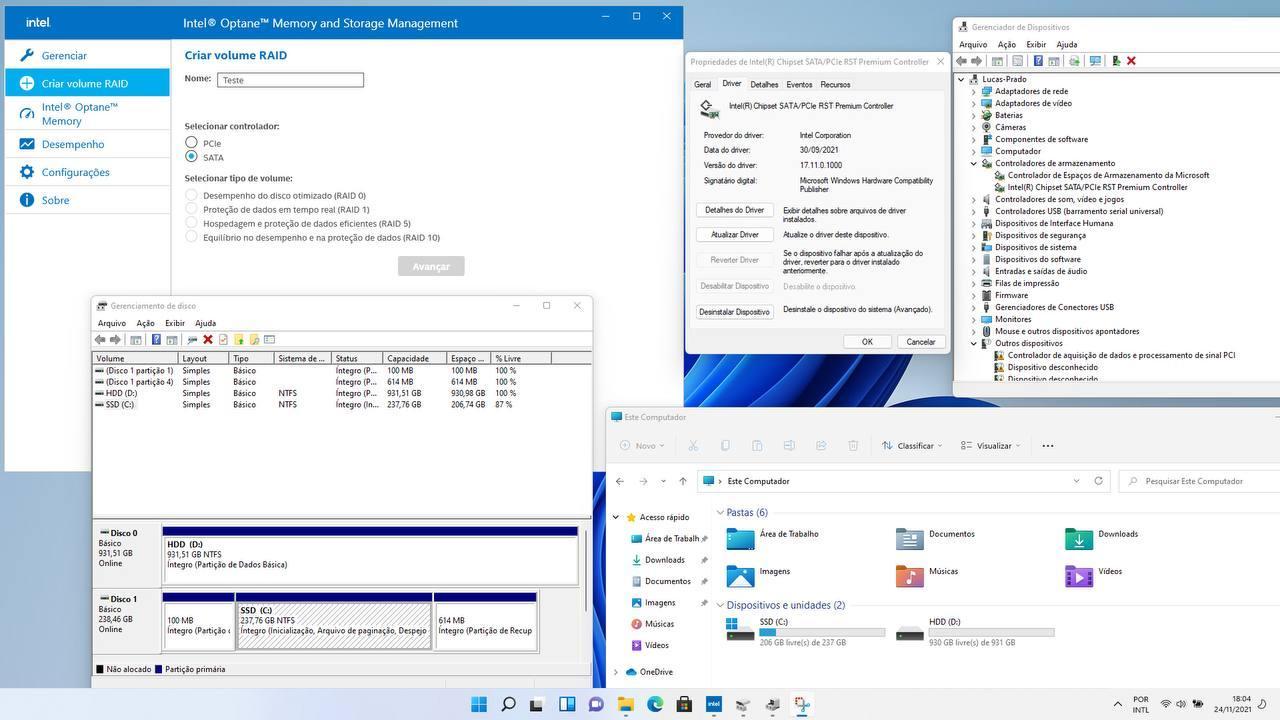Click red X uninstall icon in Gerenciador de Dispositivos toolbar
The image size is (1280, 720).
1131,61
